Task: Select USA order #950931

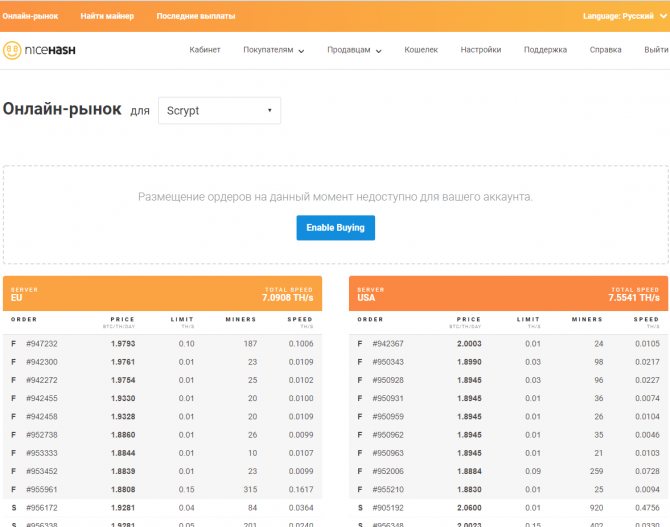Action: (x=508, y=398)
